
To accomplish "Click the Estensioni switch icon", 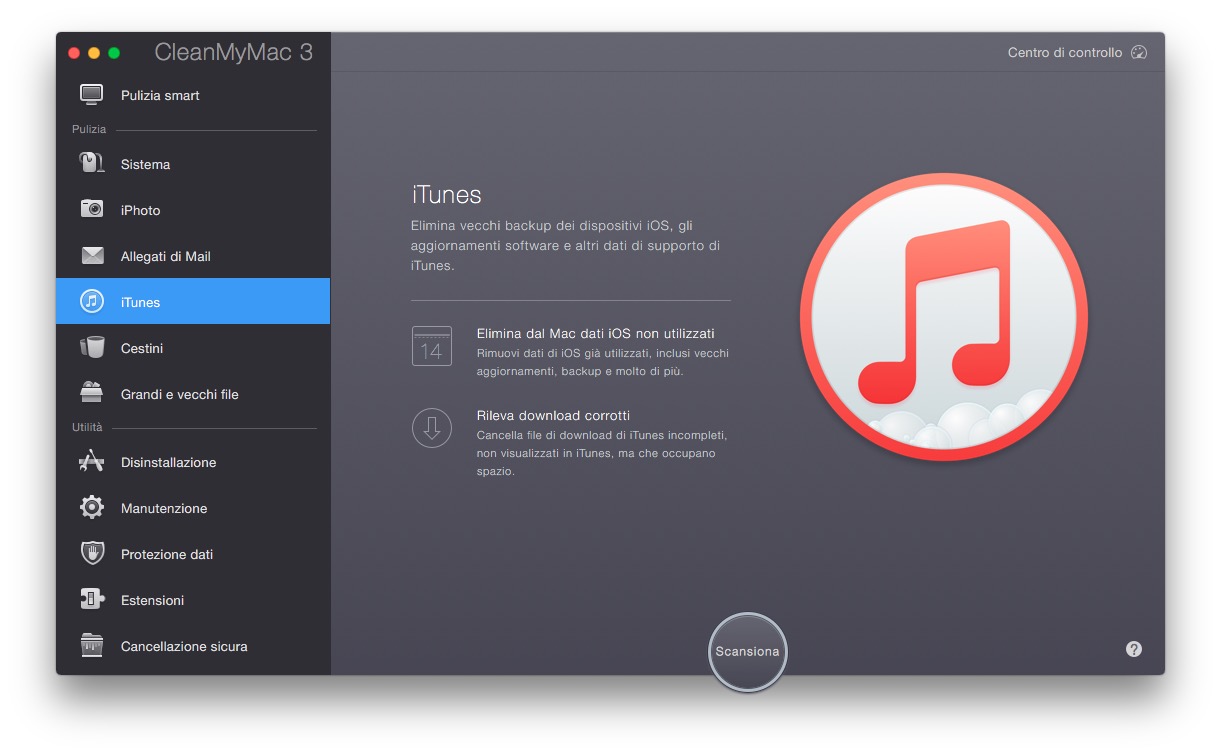I will click(92, 599).
